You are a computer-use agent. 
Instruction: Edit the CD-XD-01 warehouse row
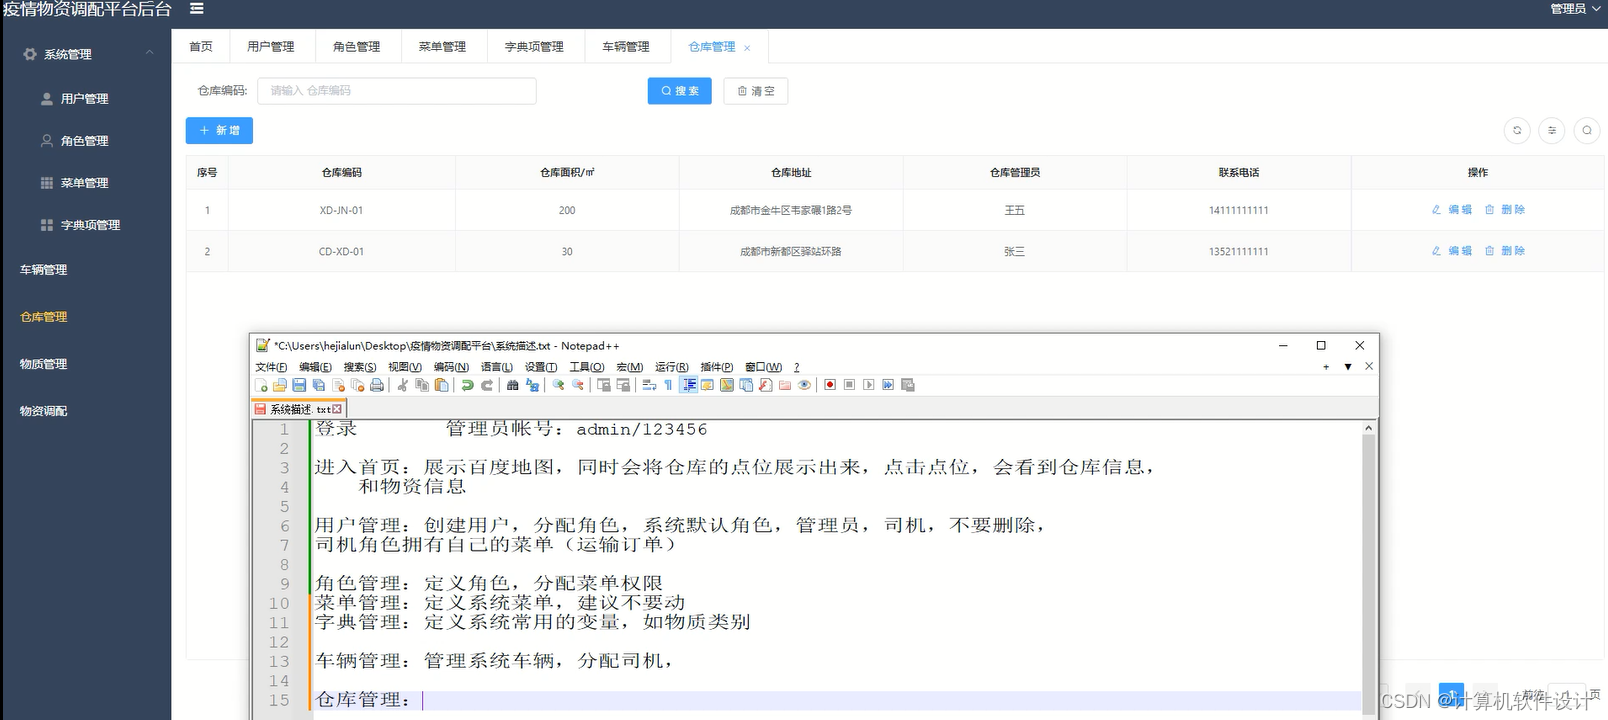[x=1452, y=251]
